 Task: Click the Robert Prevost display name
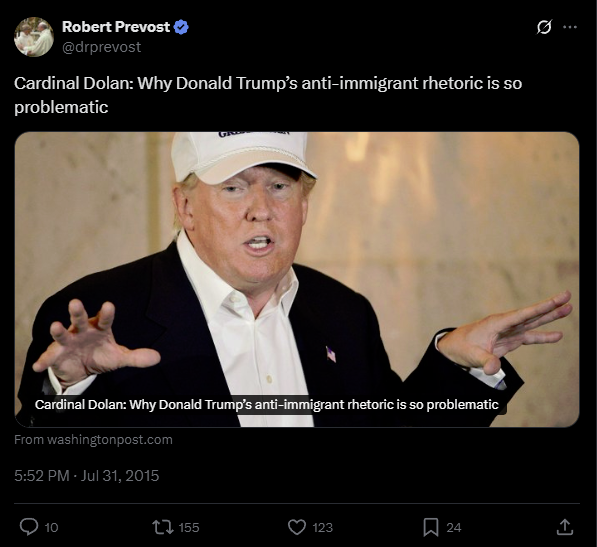click(116, 27)
